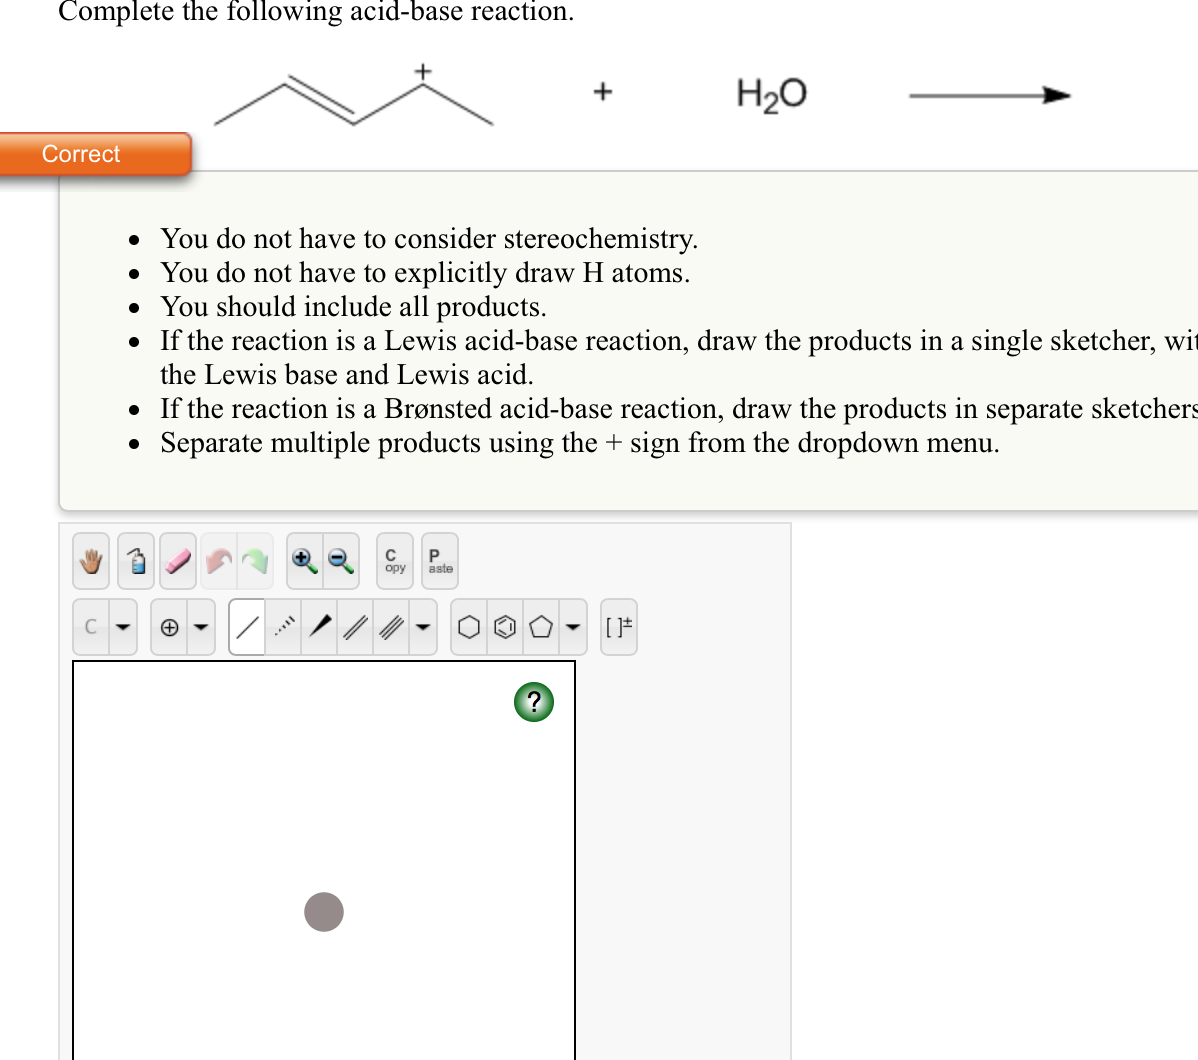Select the double bond tool
Screen dimensions: 1198x1060
coord(355,627)
